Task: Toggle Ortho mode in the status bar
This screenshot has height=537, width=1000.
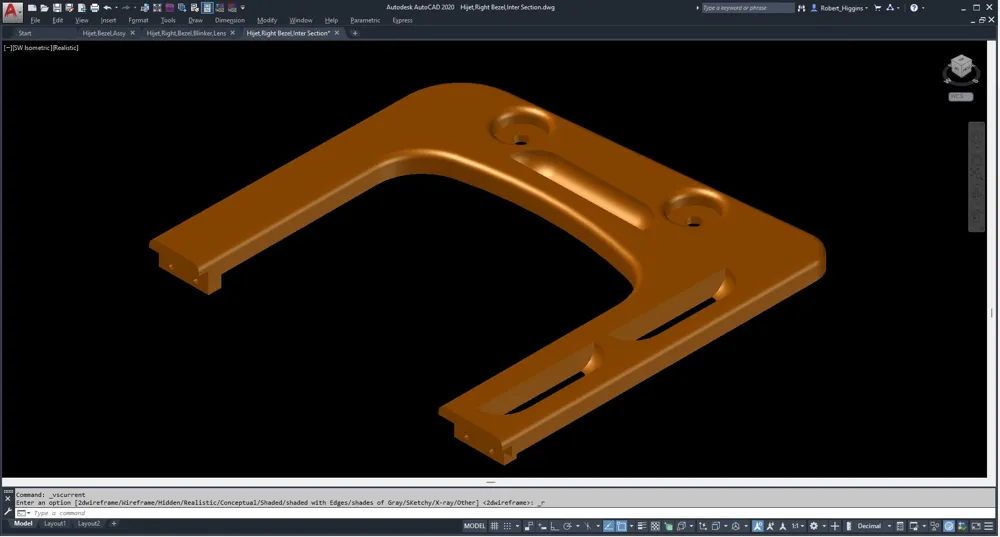Action: pyautogui.click(x=554, y=526)
